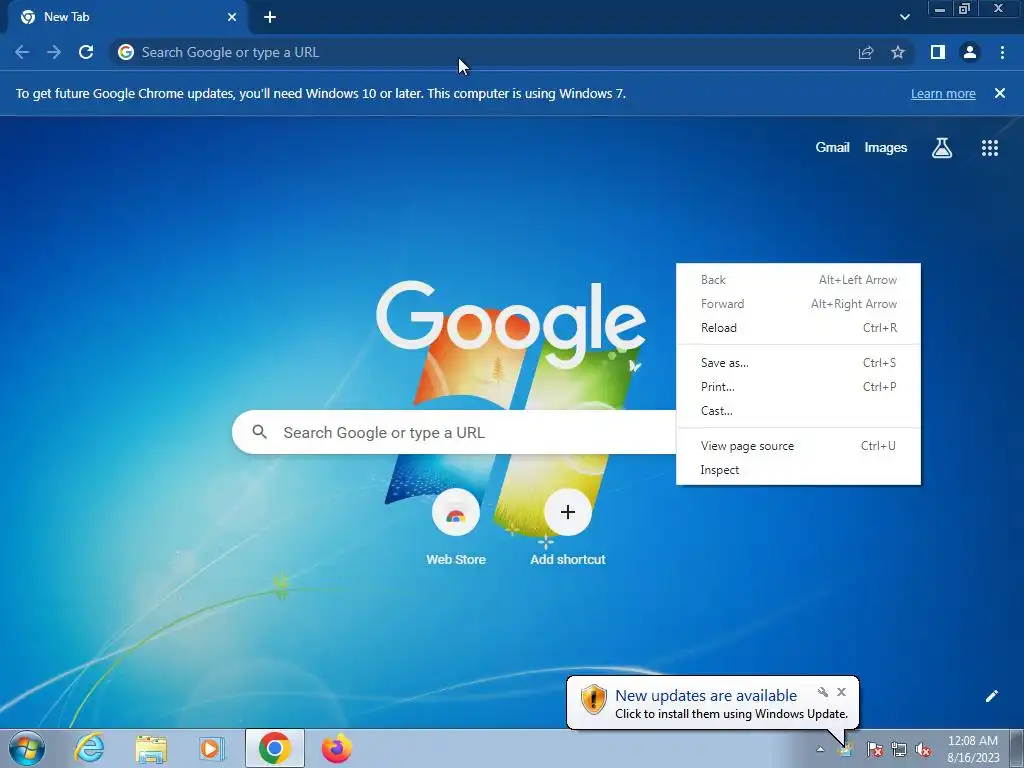Screen dimensions: 1024x768
Task: Click the muted volume tray icon
Action: coord(923,750)
